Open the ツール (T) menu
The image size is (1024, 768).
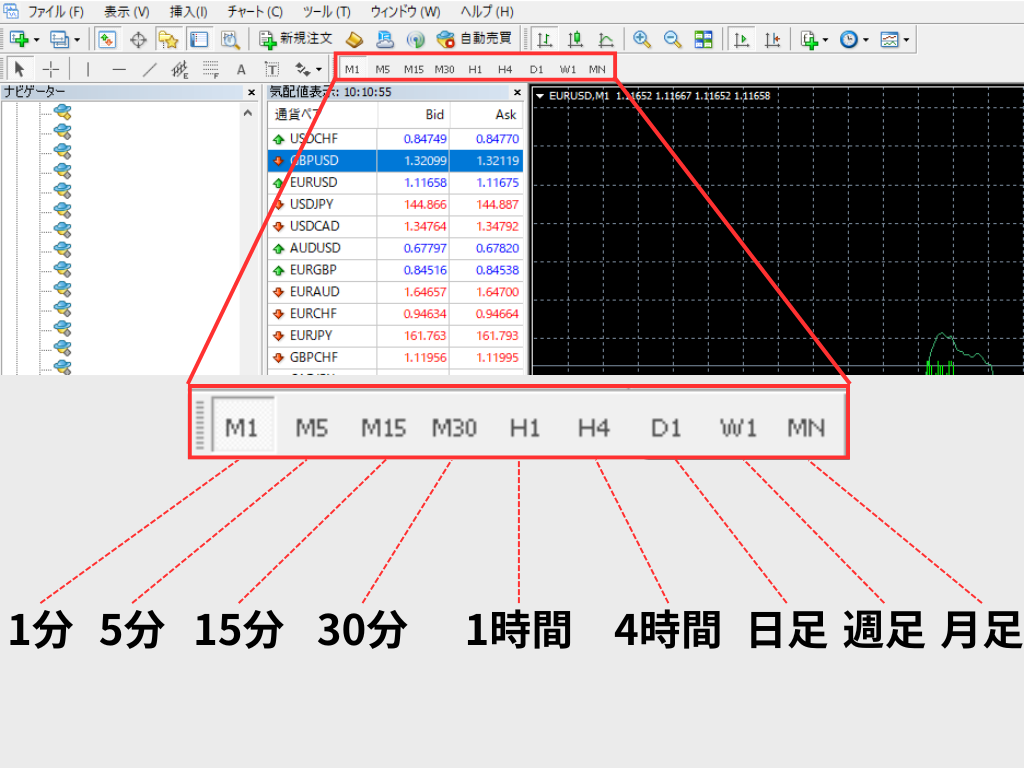pyautogui.click(x=327, y=12)
